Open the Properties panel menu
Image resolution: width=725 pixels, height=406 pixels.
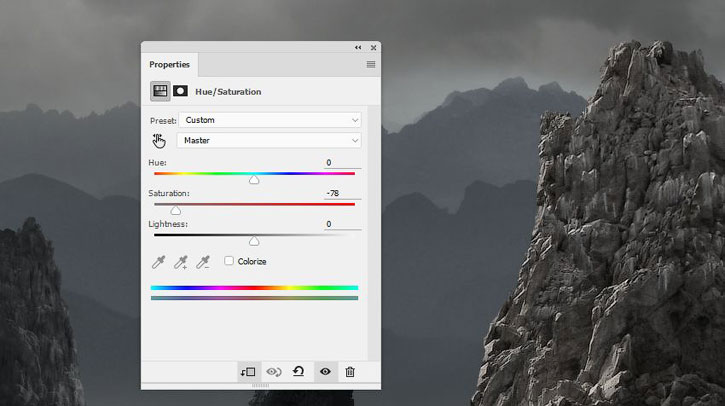pyautogui.click(x=371, y=64)
